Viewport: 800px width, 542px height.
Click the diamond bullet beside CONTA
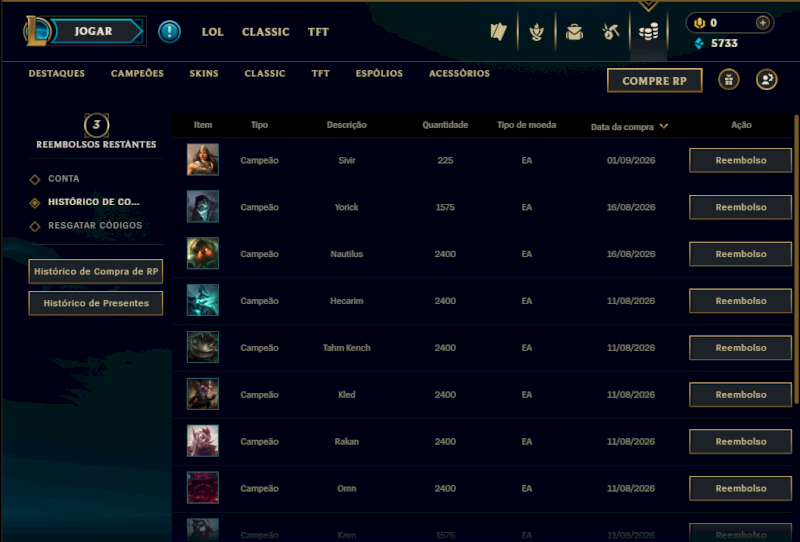tap(35, 180)
